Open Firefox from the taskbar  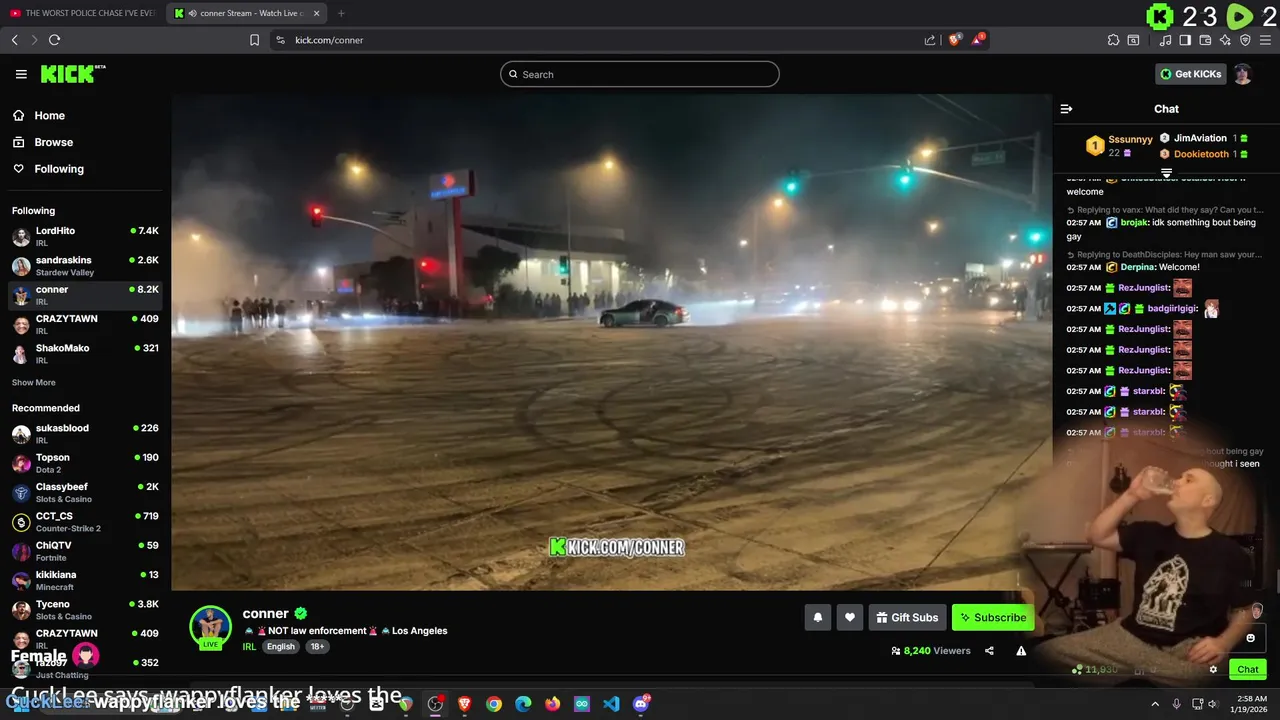point(553,704)
